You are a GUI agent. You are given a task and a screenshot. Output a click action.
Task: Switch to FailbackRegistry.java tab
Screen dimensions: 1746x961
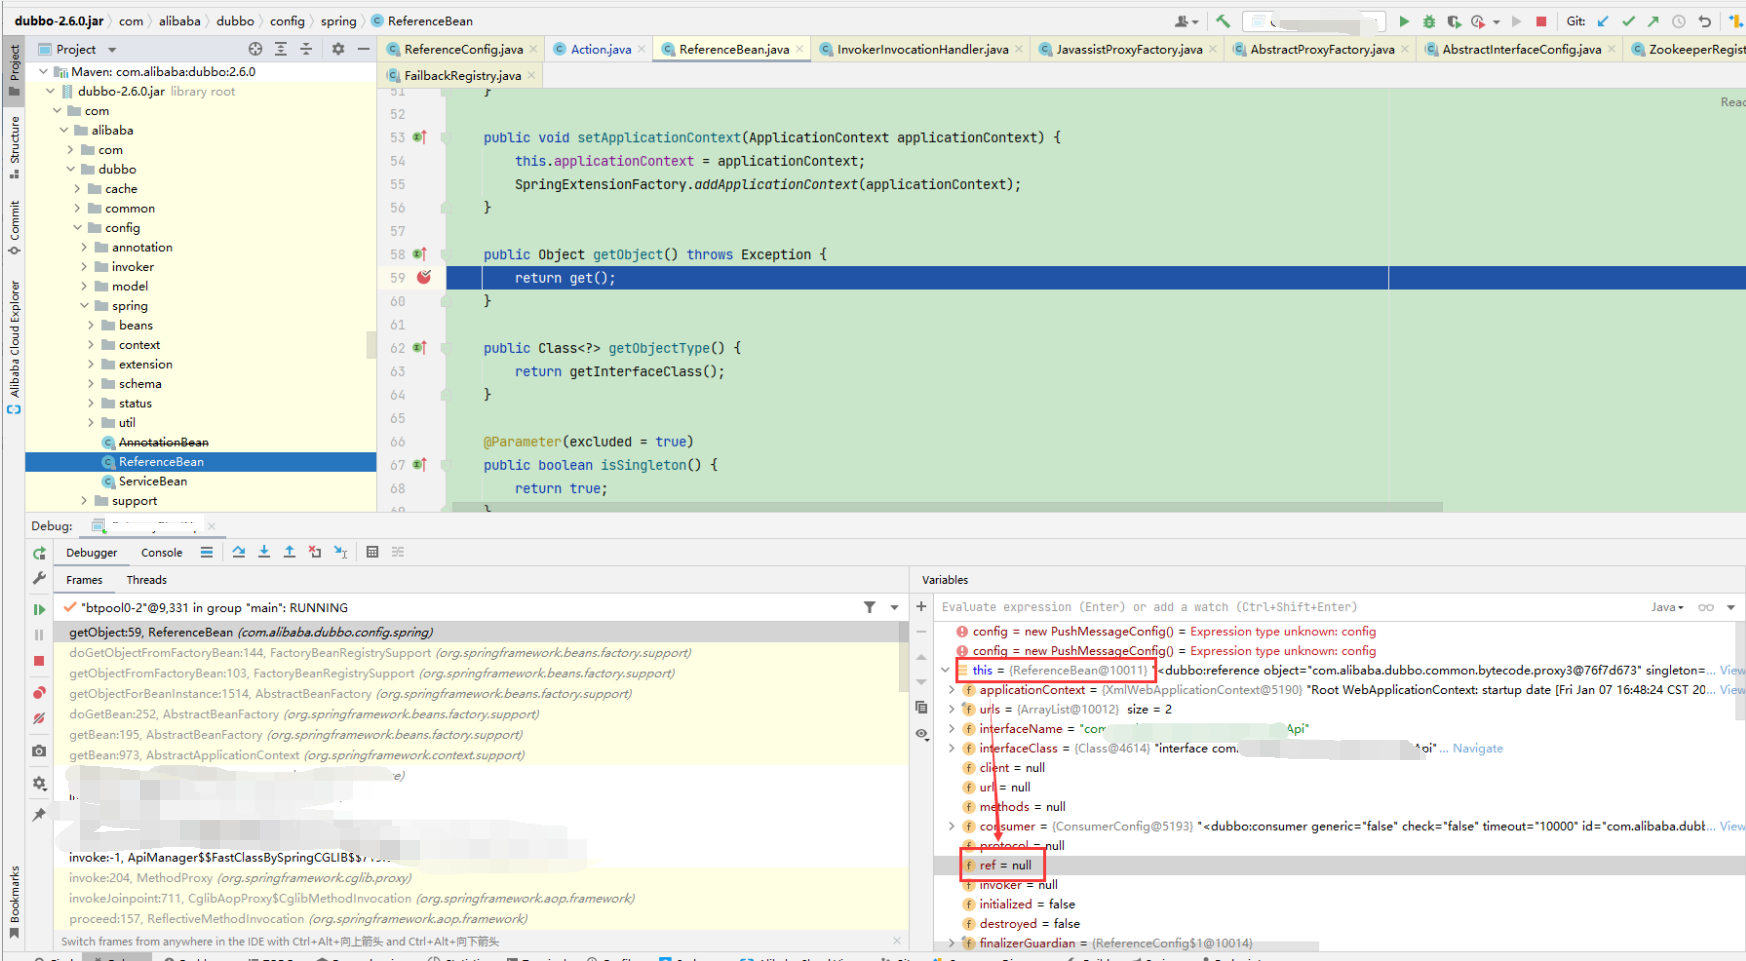(x=463, y=75)
